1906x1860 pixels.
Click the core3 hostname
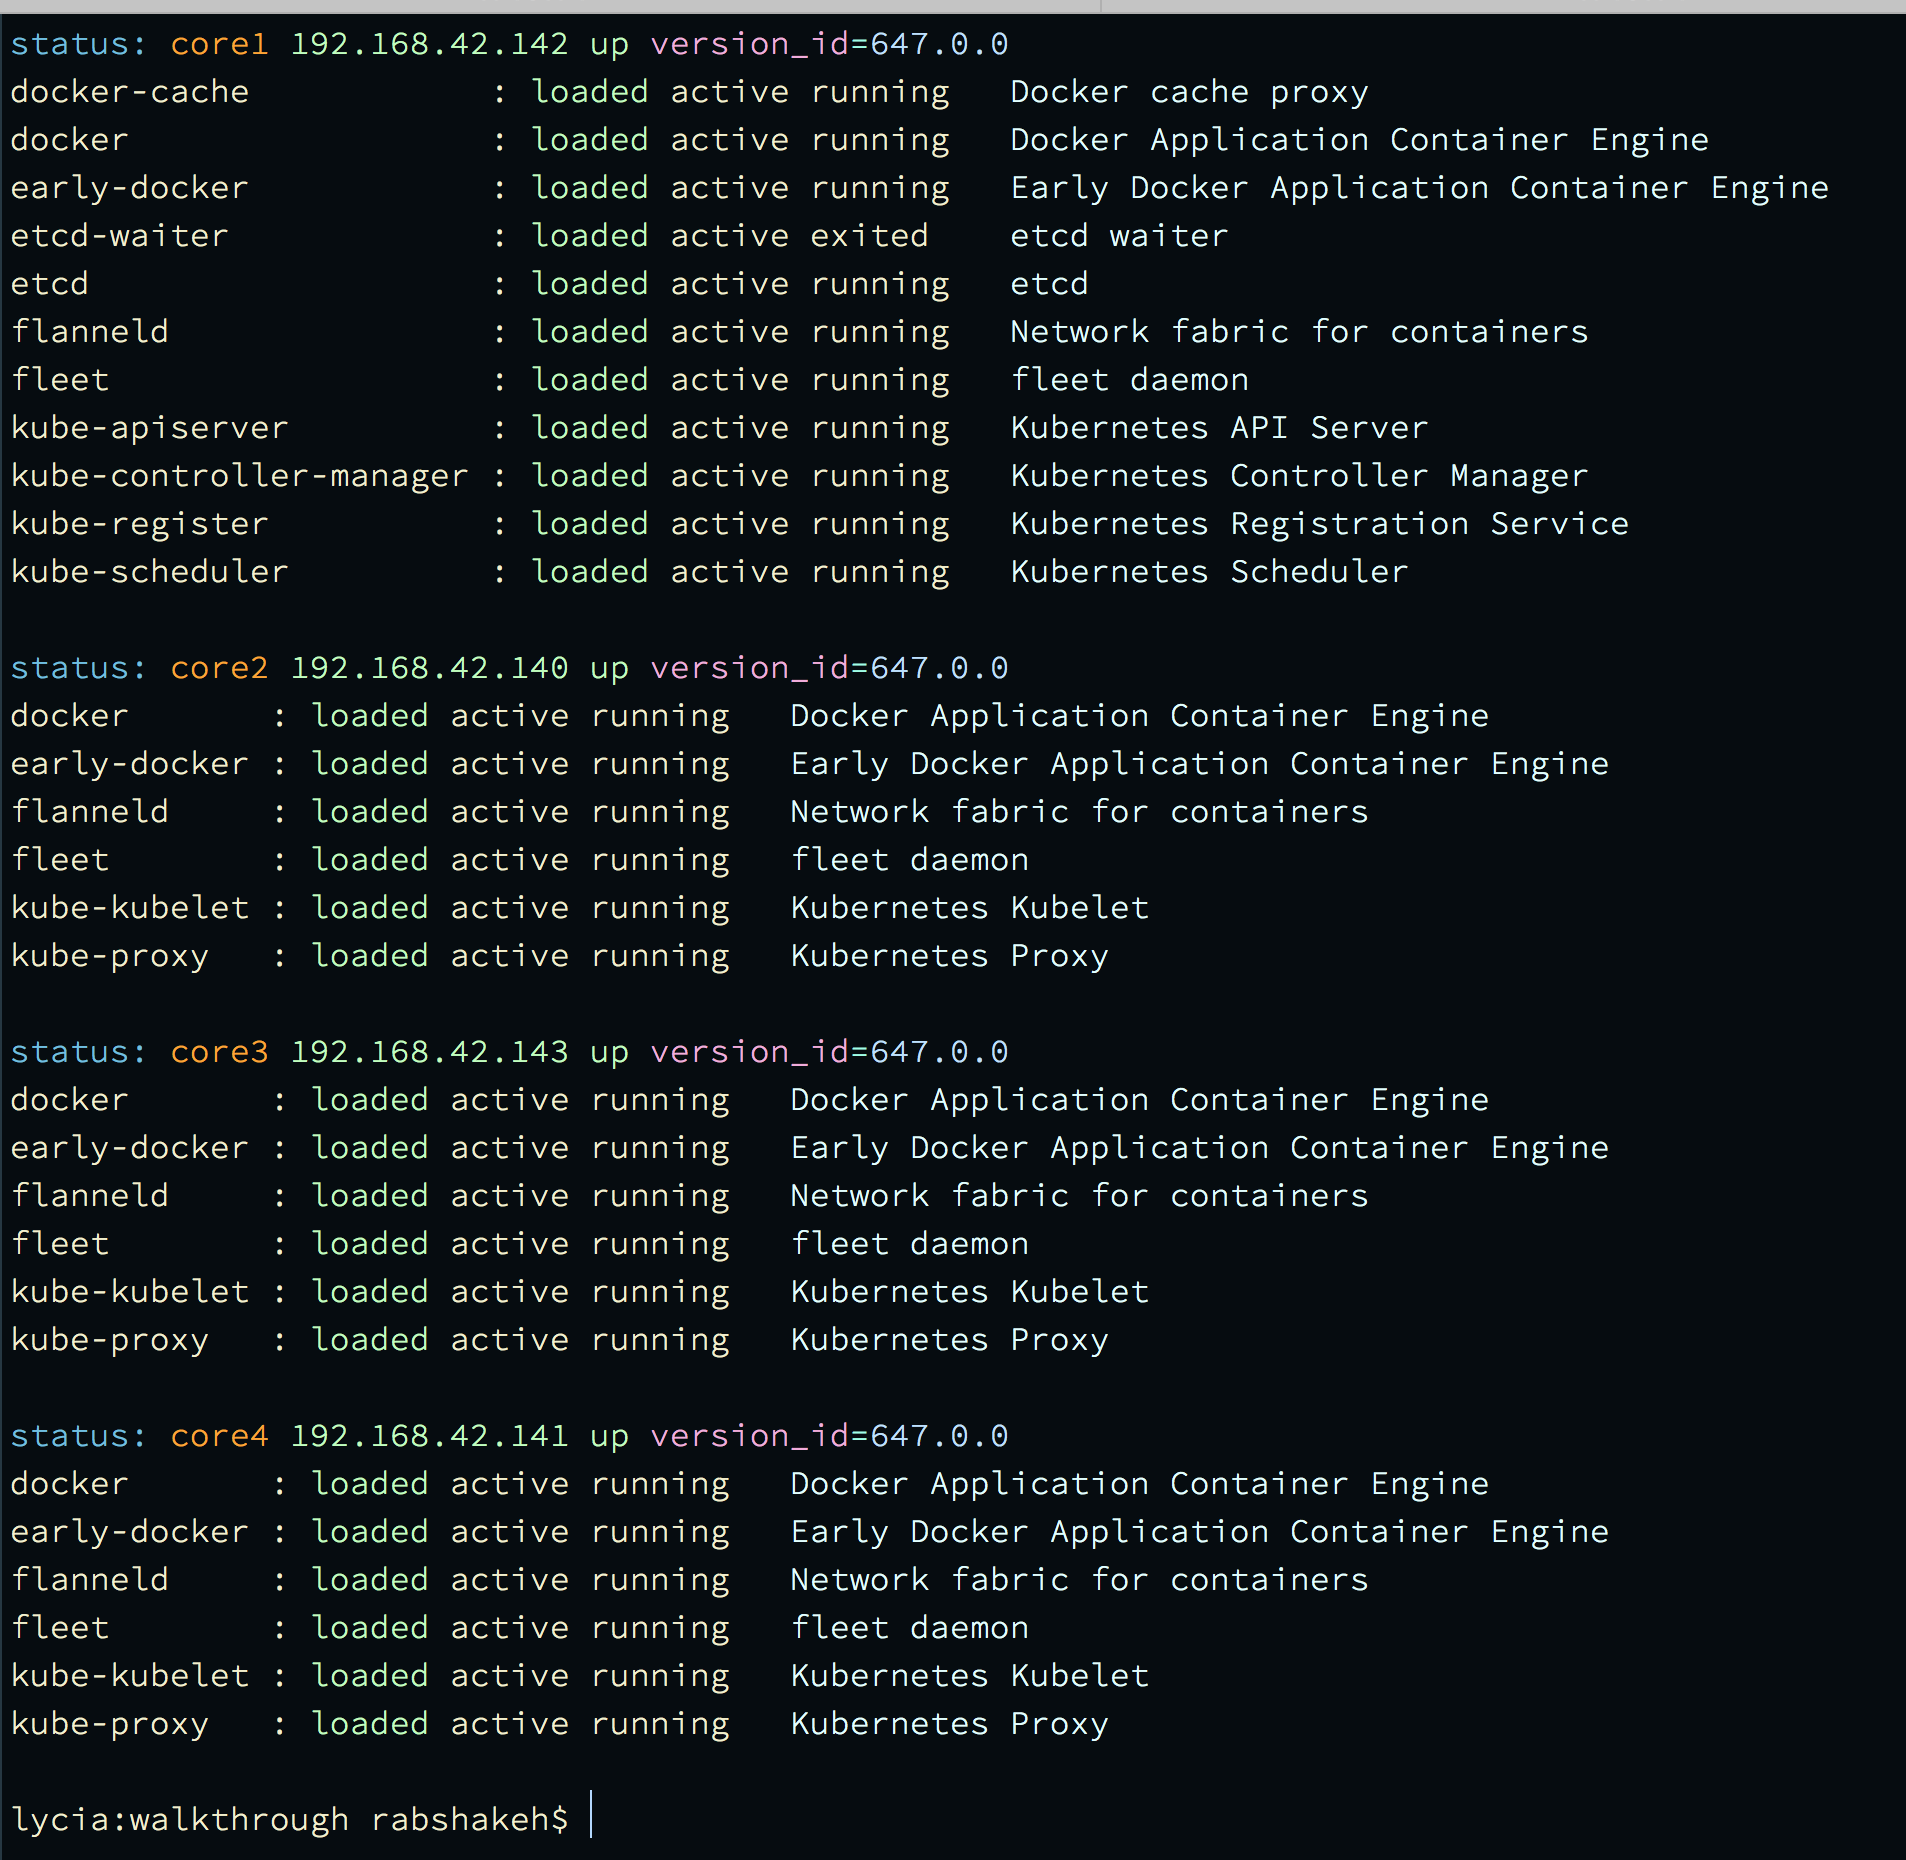pos(219,1052)
